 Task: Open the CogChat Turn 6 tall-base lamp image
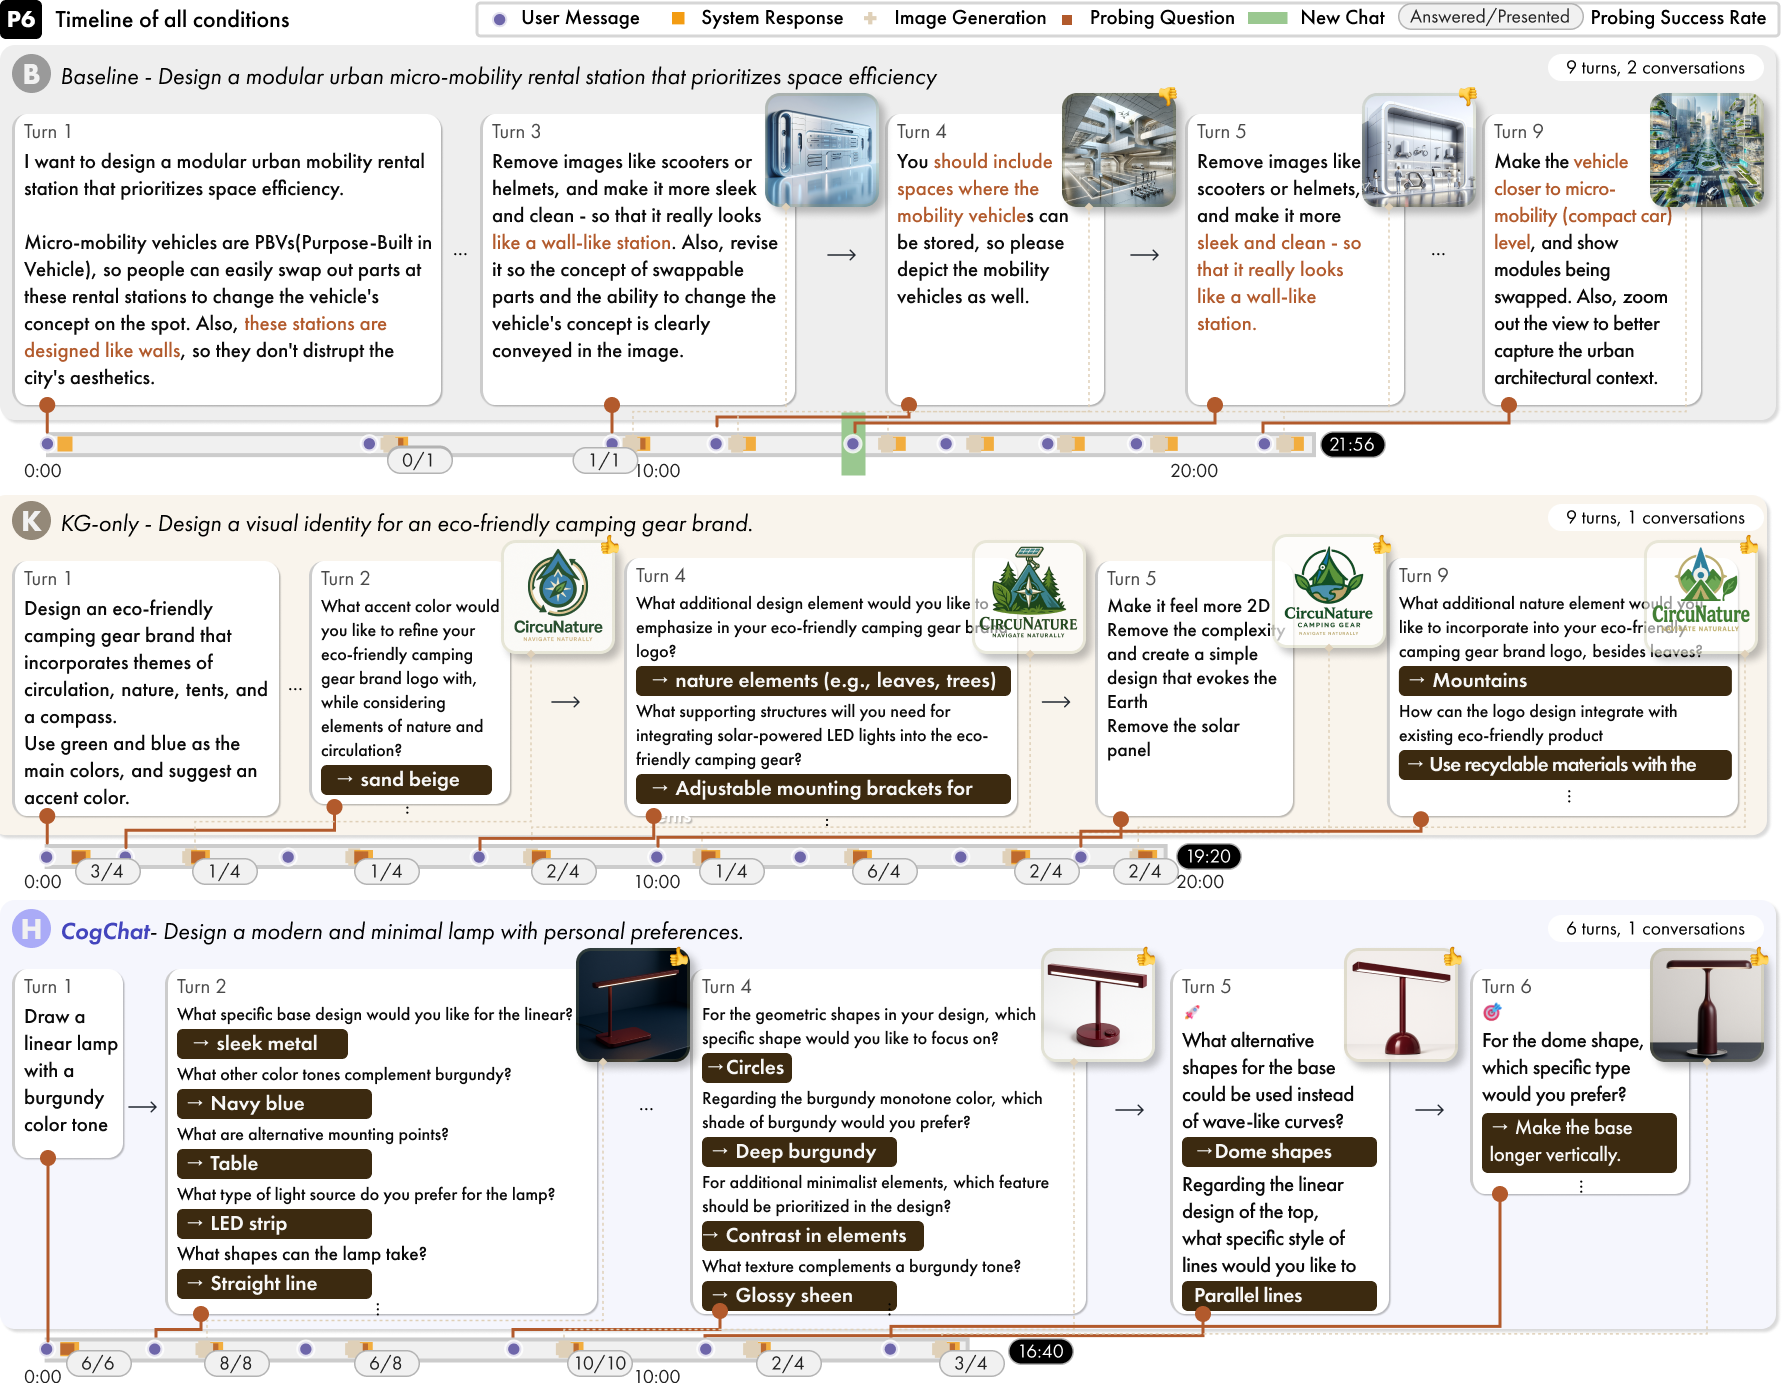tap(1707, 1005)
